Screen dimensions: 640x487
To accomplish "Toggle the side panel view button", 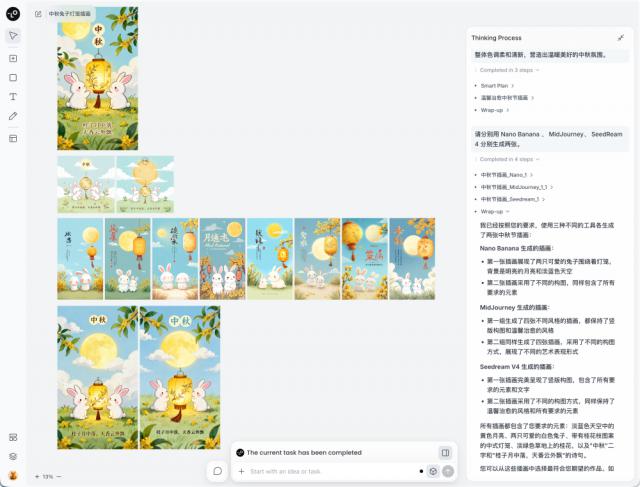I will [x=445, y=452].
